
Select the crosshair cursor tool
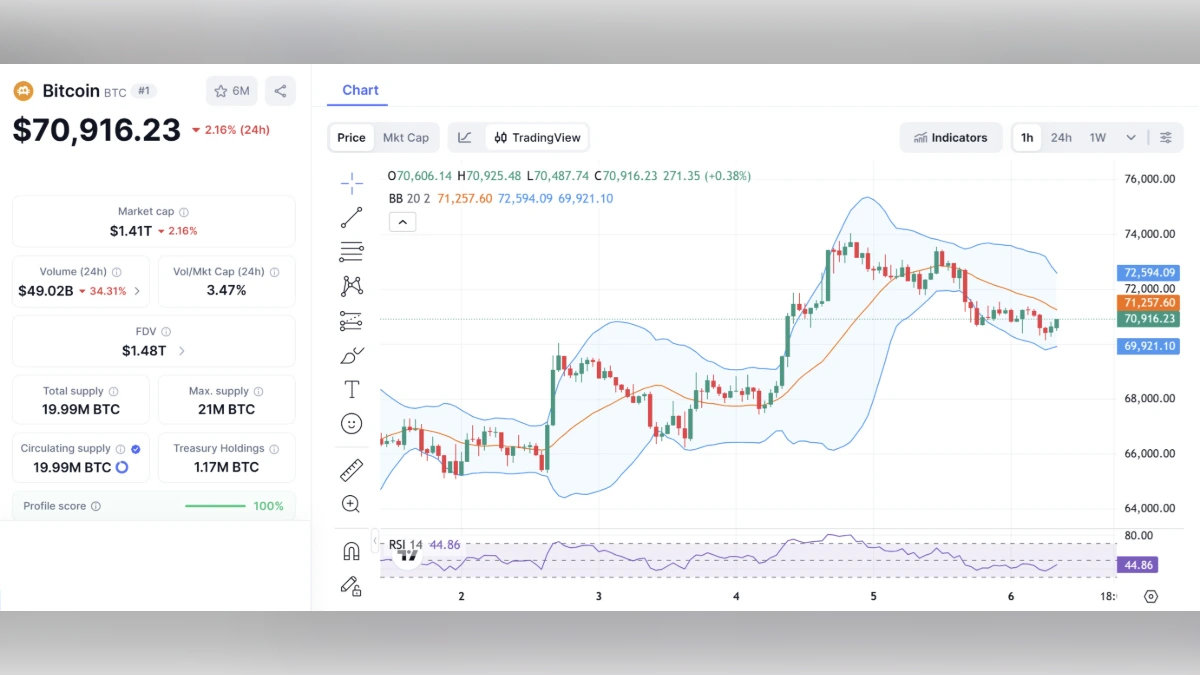351,183
